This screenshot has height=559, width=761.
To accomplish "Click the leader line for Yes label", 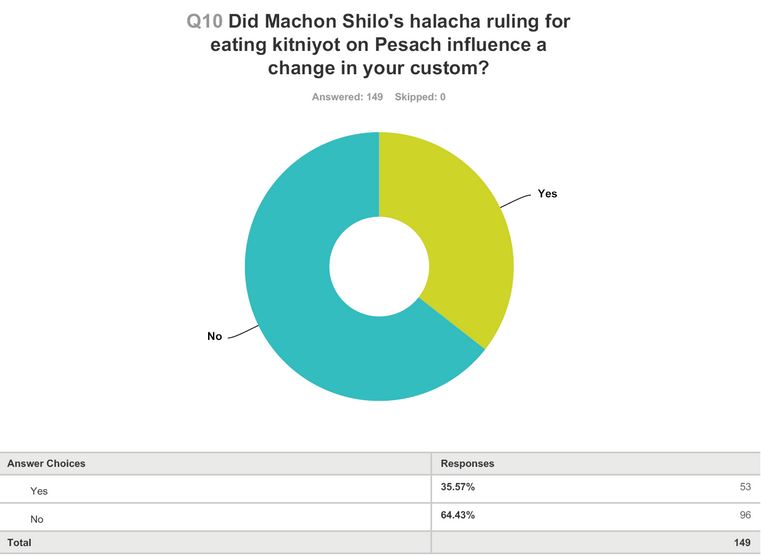I will (x=515, y=199).
